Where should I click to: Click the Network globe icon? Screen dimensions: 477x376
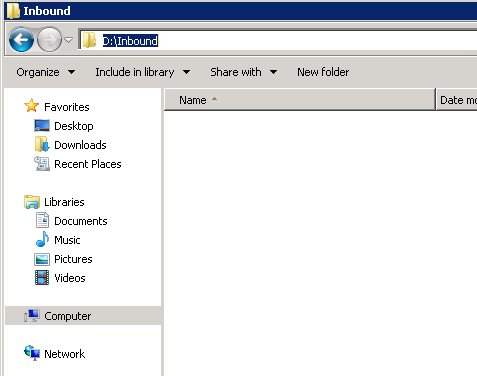(32, 353)
